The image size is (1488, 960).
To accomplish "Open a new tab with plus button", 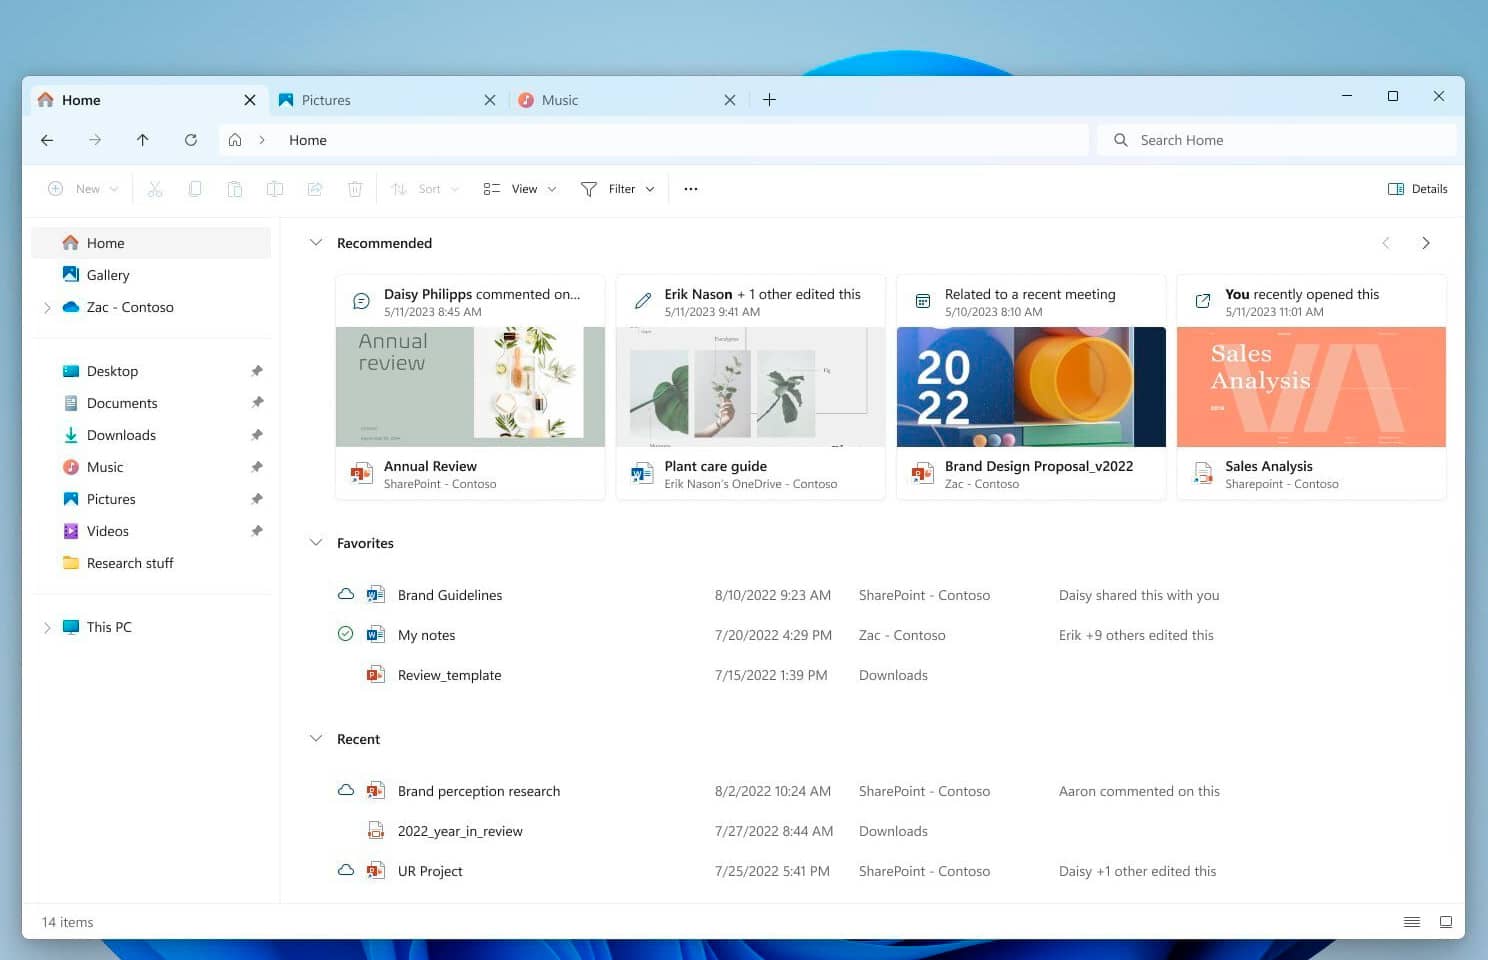I will click(x=769, y=100).
